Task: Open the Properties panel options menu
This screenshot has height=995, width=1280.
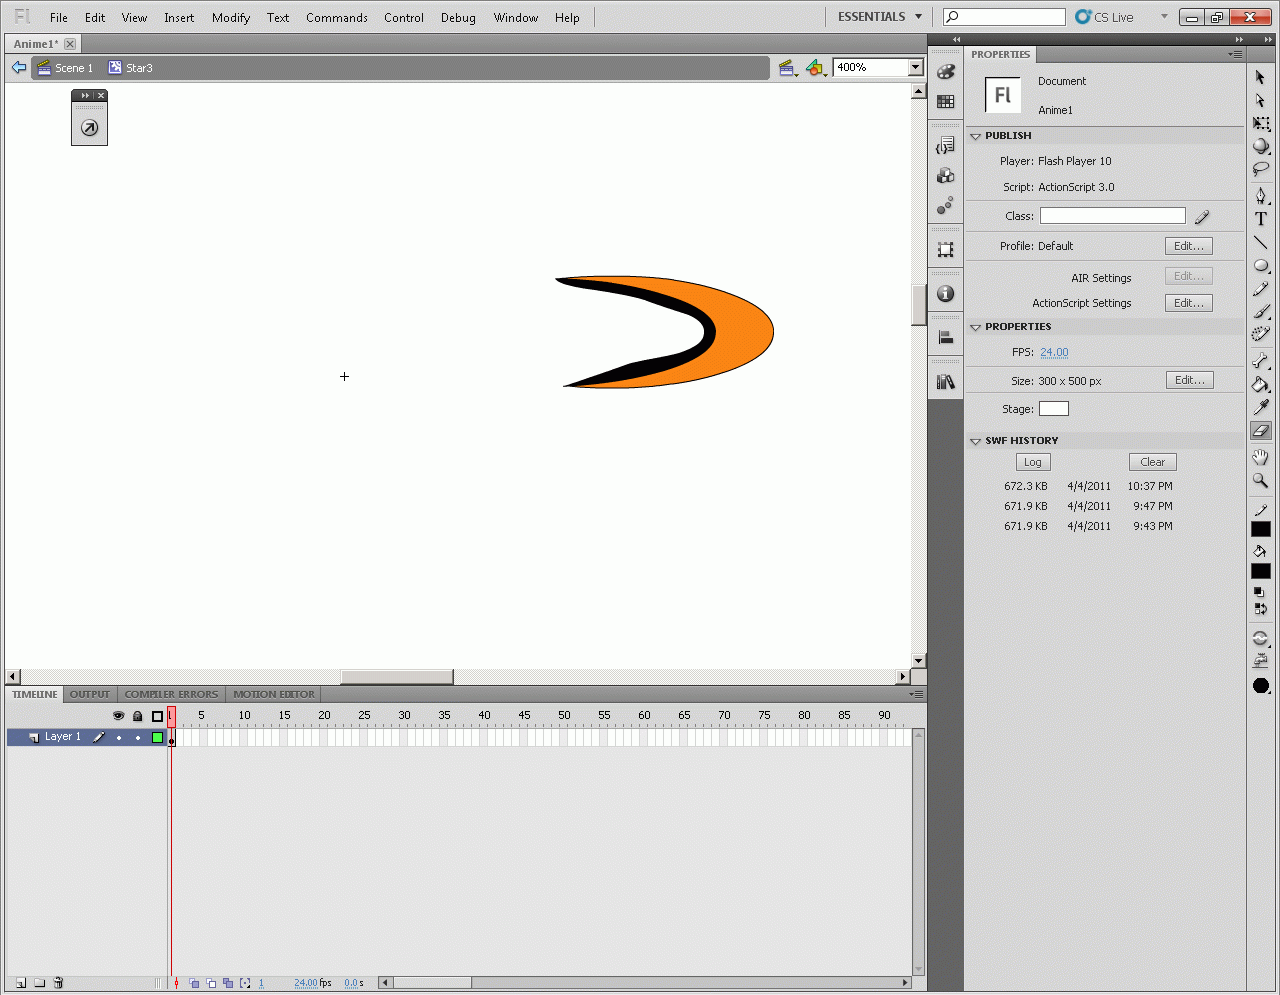Action: 1236,54
